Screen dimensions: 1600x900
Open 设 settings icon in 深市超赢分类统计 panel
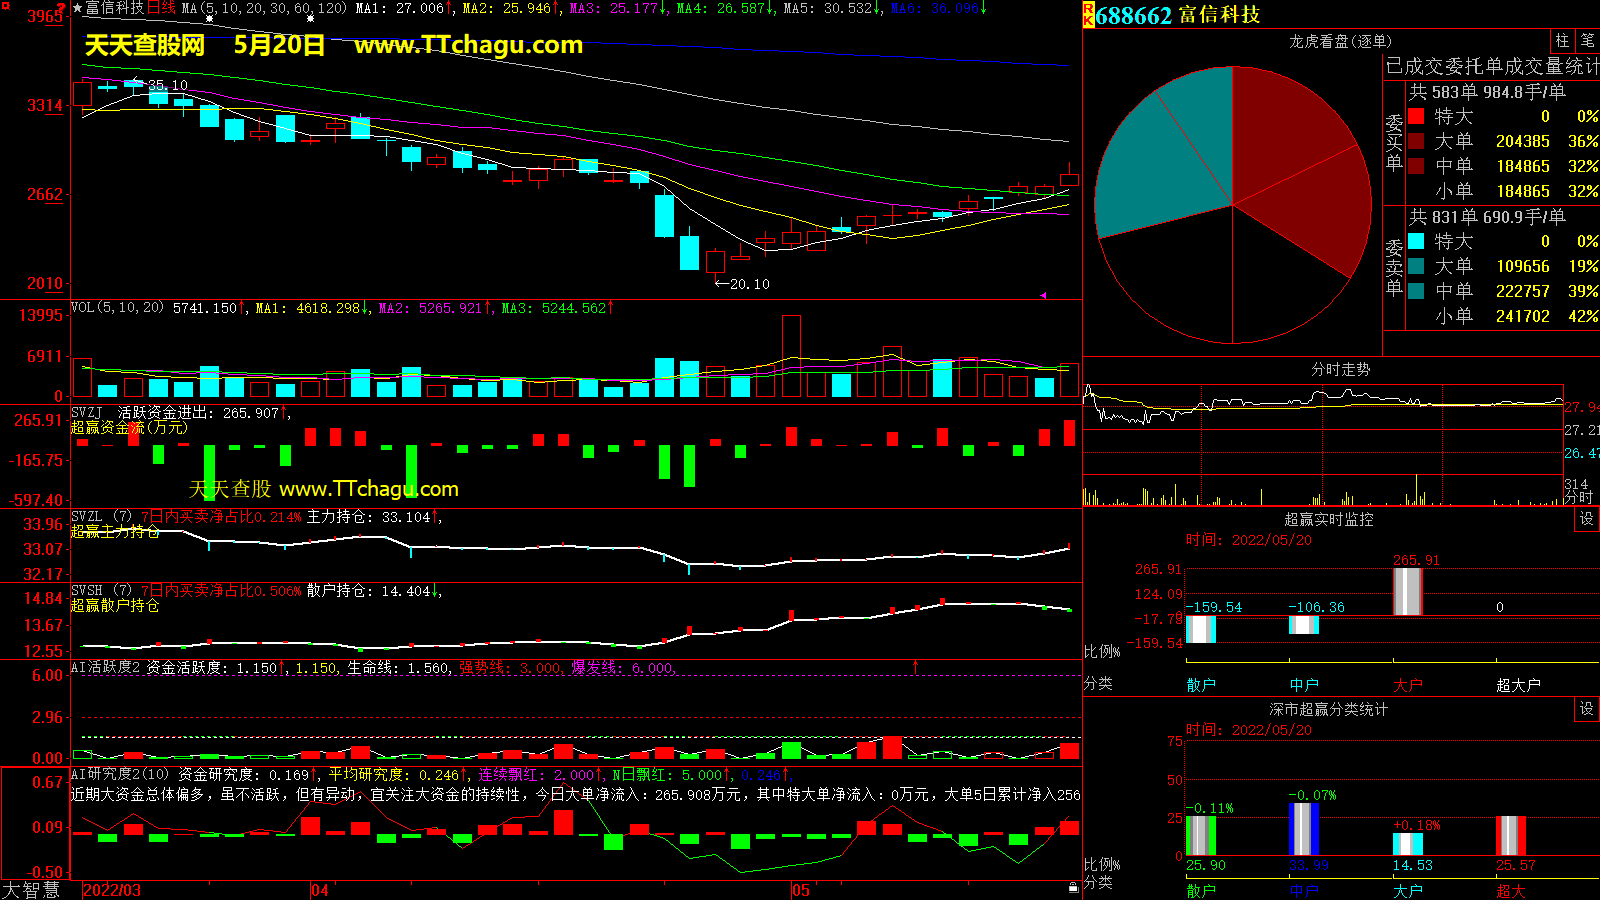tap(1587, 709)
